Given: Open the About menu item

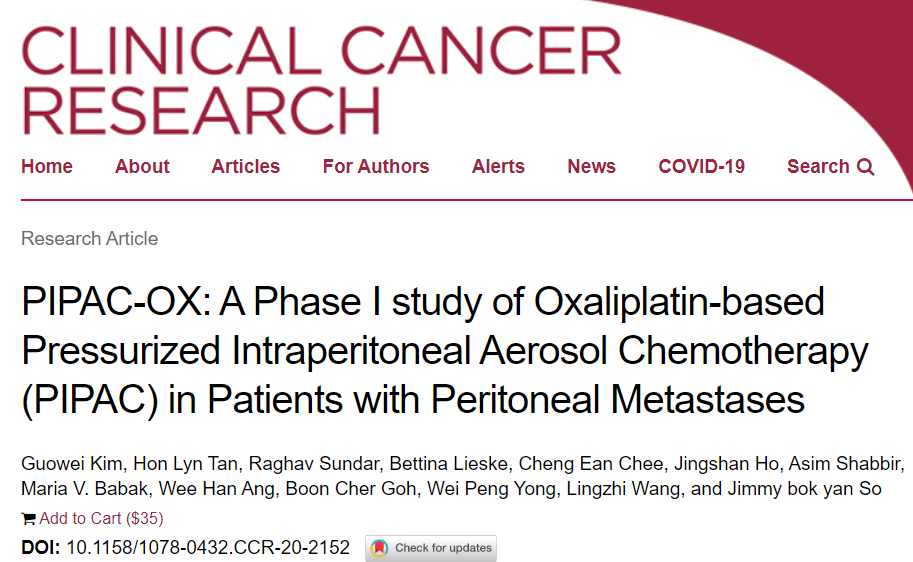Looking at the screenshot, I should pyautogui.click(x=142, y=167).
